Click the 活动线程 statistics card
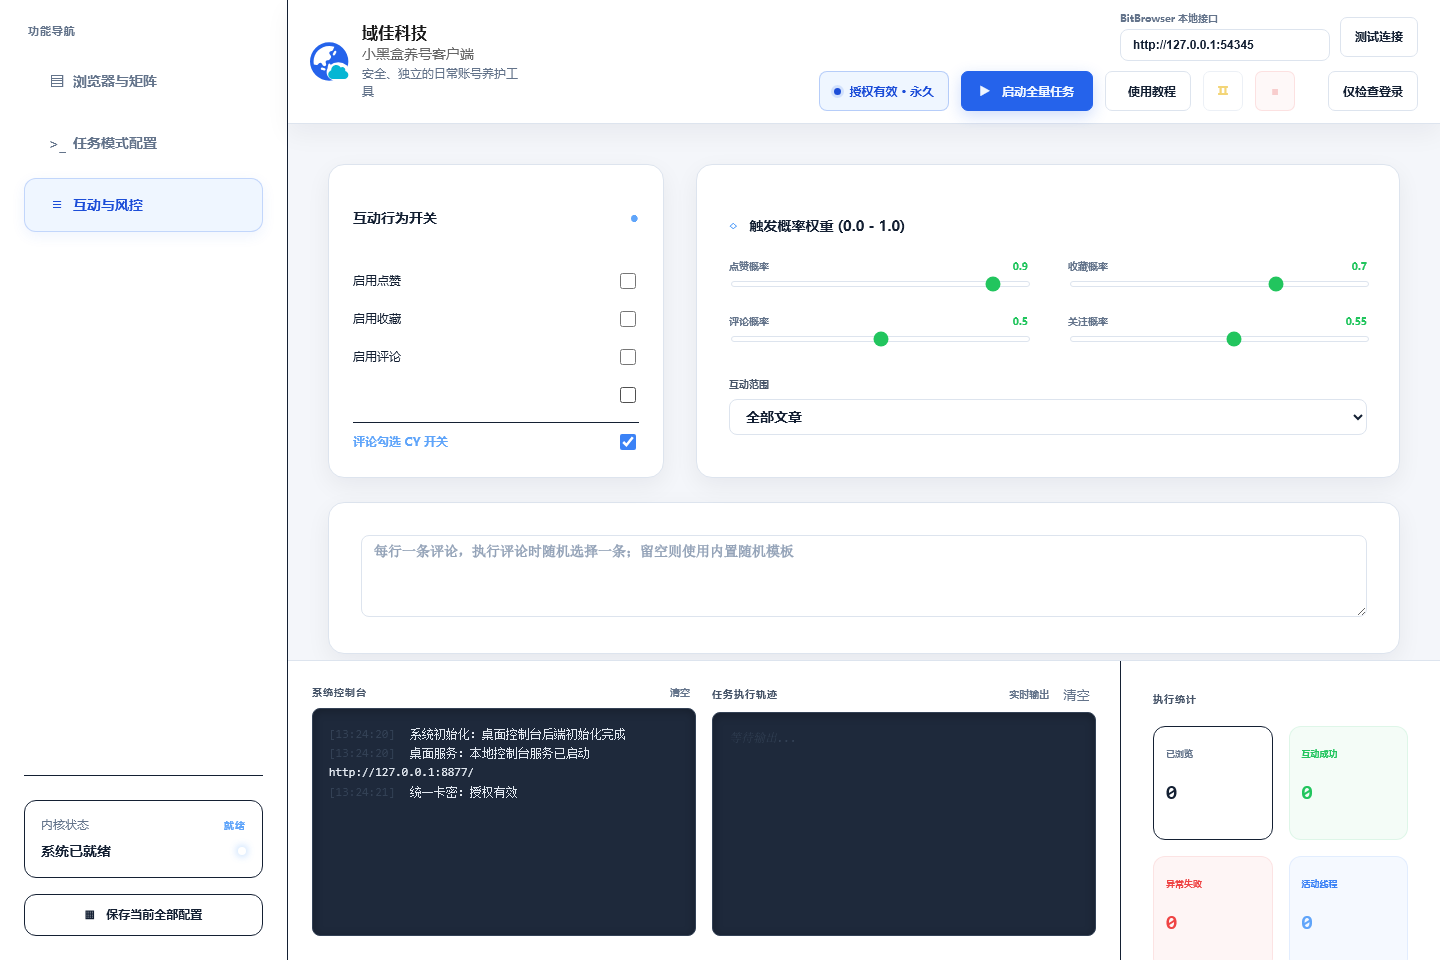 pos(1348,908)
